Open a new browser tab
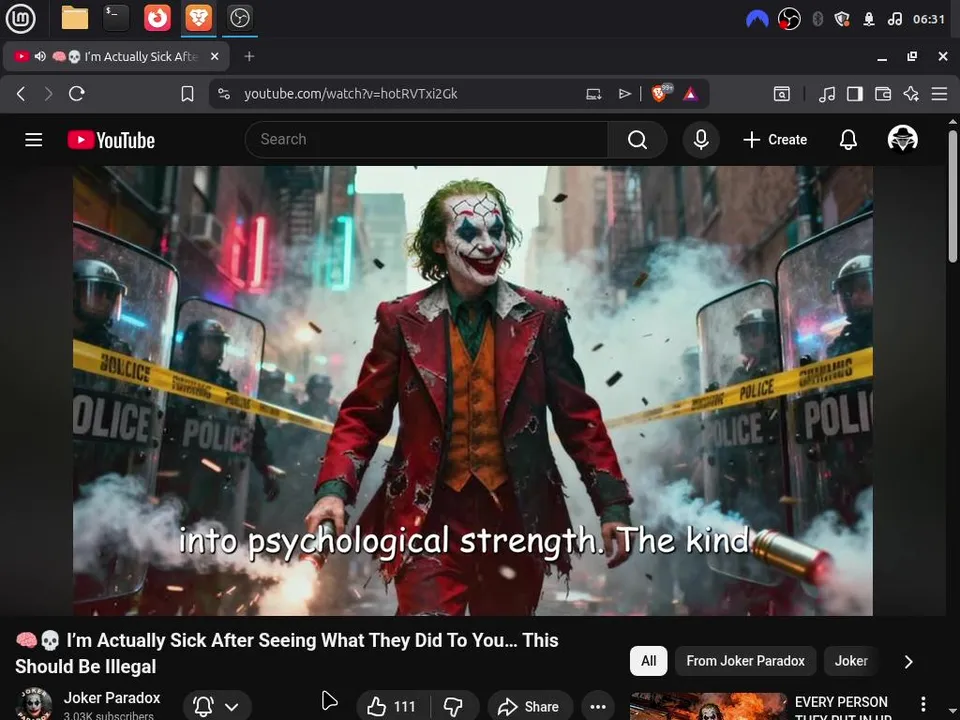Image resolution: width=960 pixels, height=720 pixels. tap(249, 56)
